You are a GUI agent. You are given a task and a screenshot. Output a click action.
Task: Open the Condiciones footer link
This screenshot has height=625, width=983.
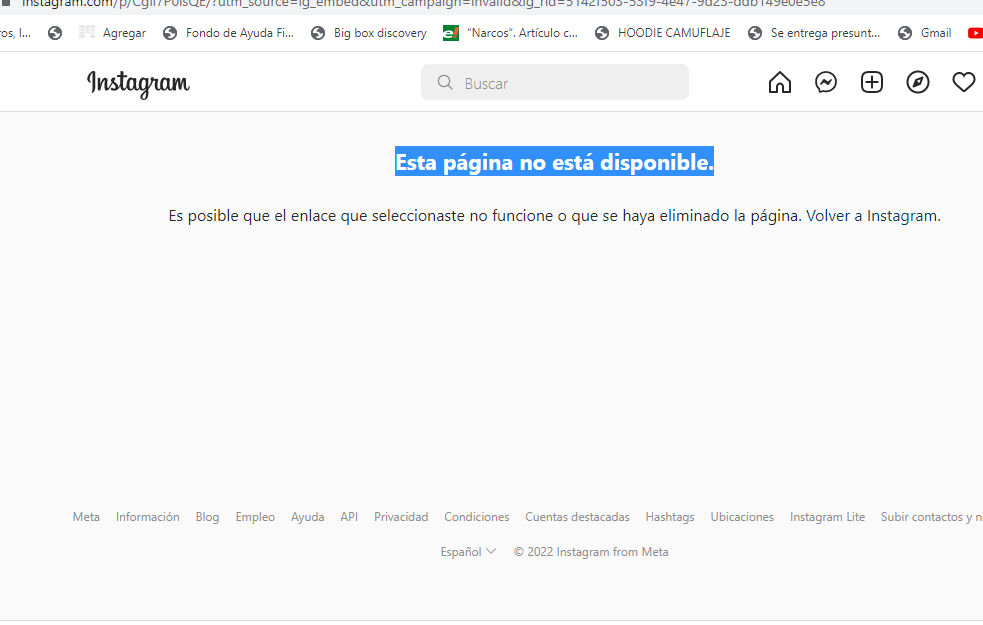pos(476,517)
